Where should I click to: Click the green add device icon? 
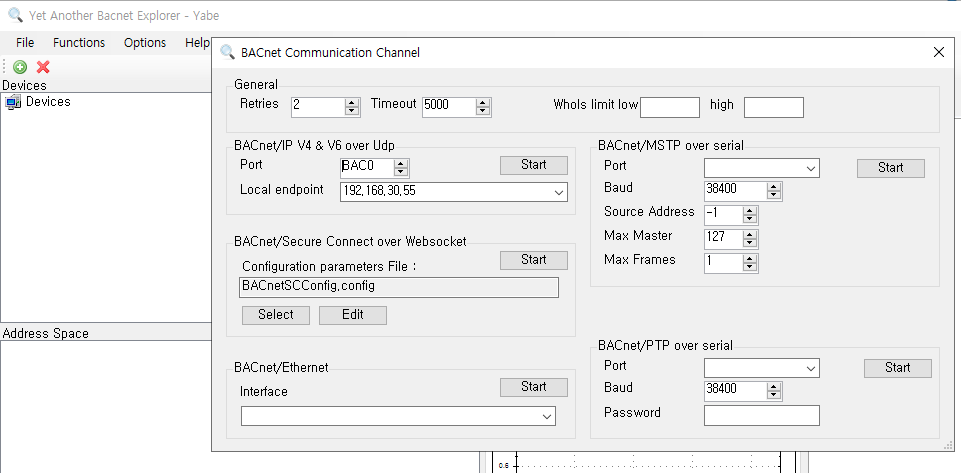(20, 67)
